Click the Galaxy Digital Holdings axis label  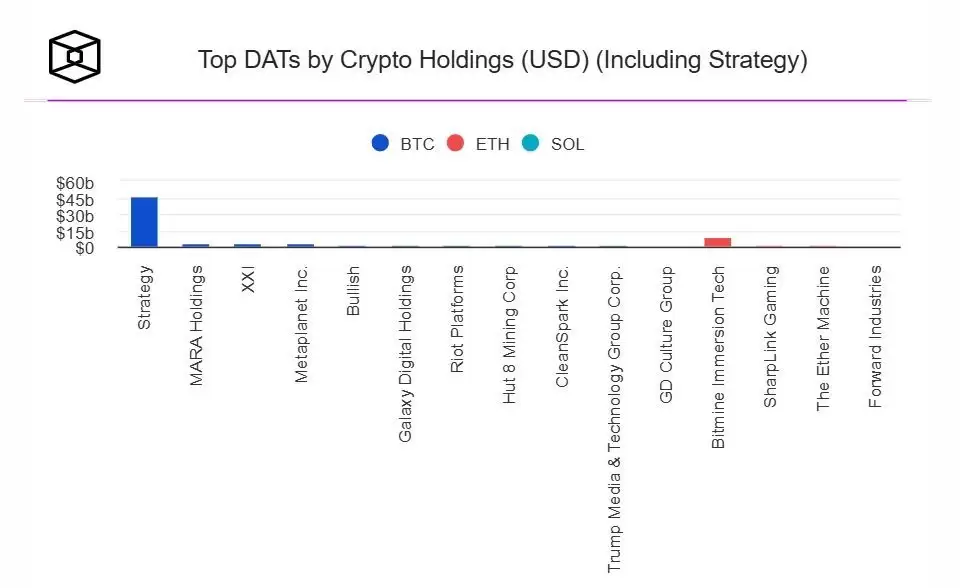point(405,354)
